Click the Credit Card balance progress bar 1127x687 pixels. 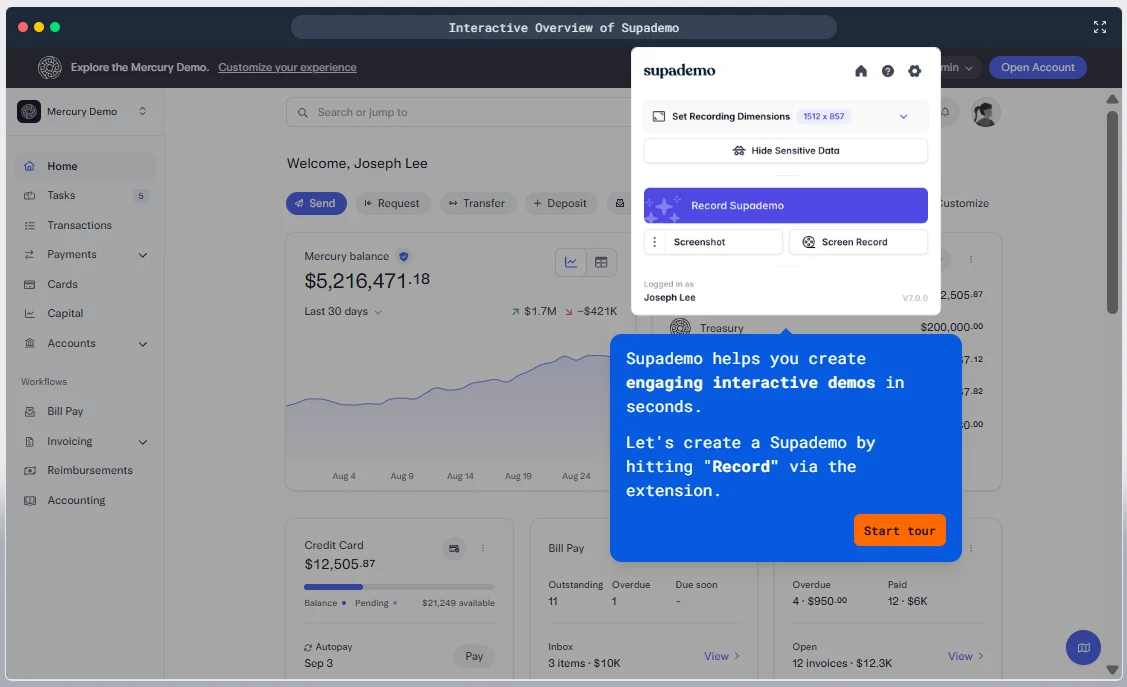point(399,587)
